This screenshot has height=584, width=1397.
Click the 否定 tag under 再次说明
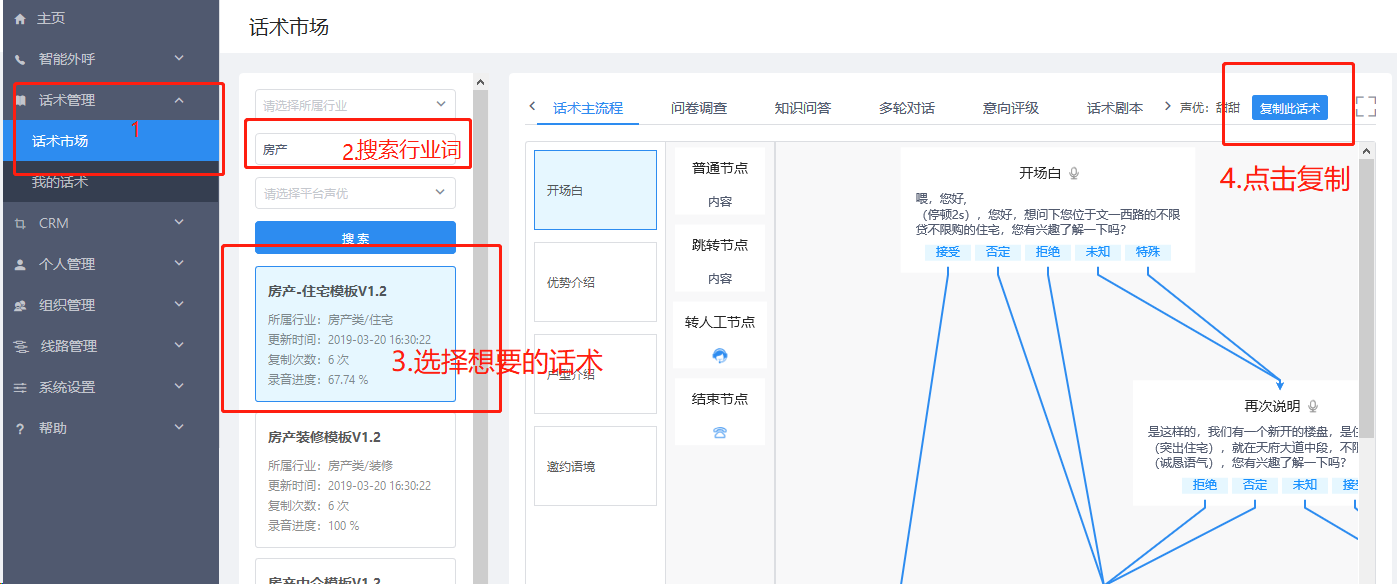coord(1255,485)
